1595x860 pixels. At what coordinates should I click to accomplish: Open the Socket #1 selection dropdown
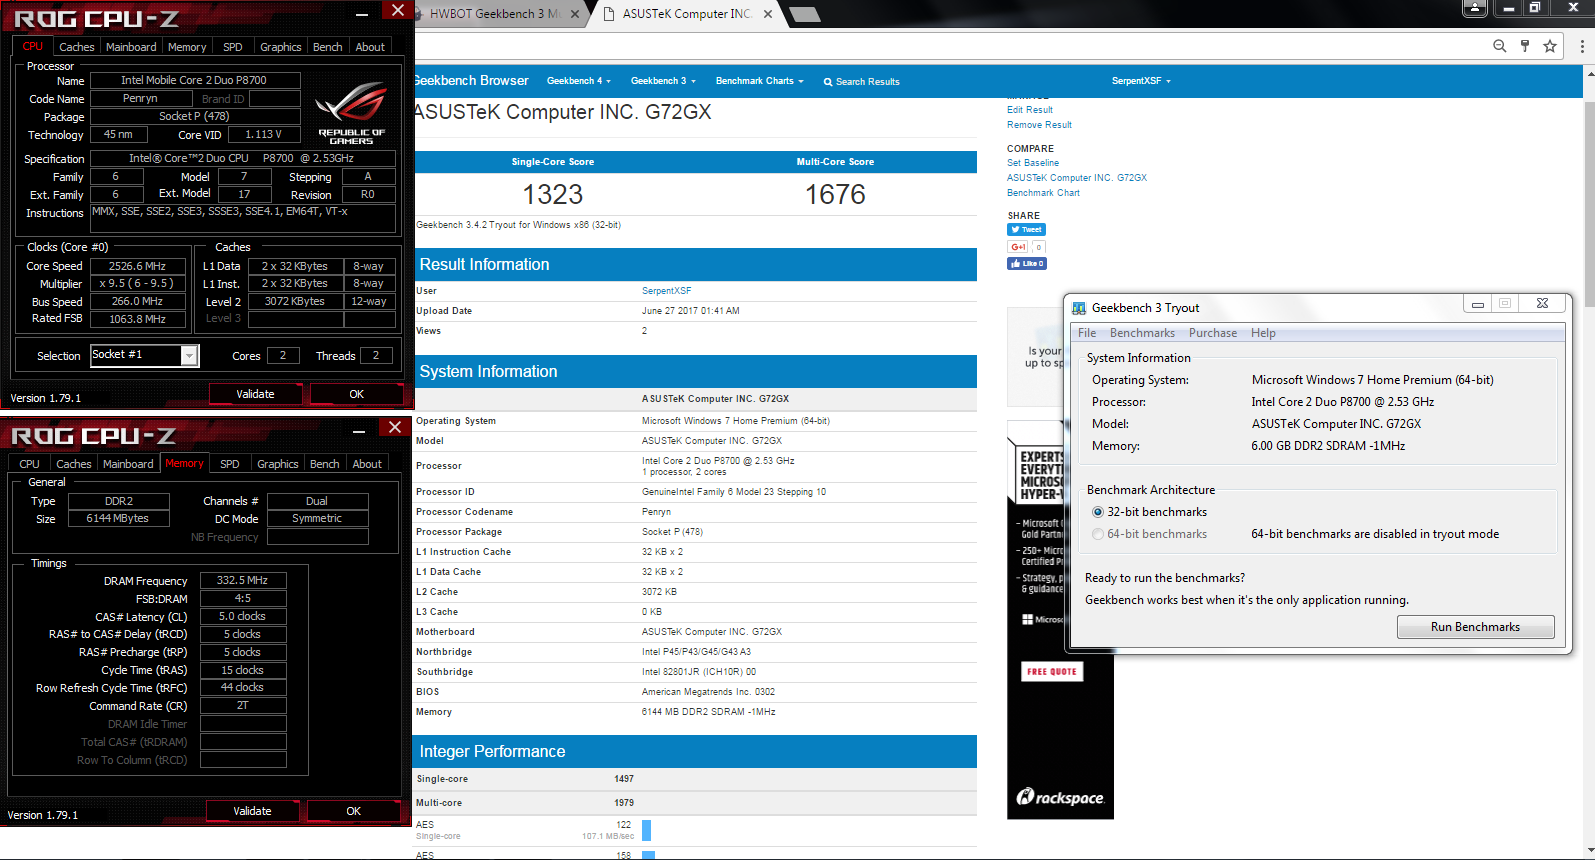click(189, 356)
